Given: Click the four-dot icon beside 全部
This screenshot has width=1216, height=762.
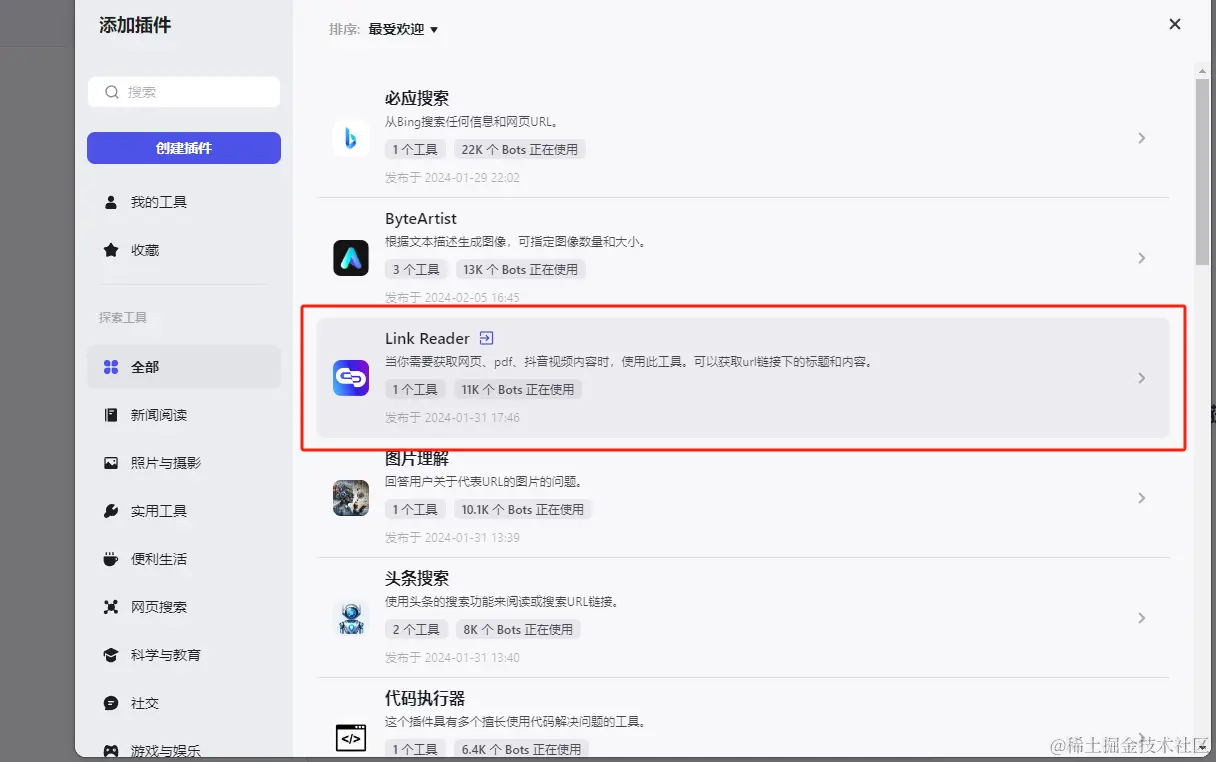Looking at the screenshot, I should 111,367.
